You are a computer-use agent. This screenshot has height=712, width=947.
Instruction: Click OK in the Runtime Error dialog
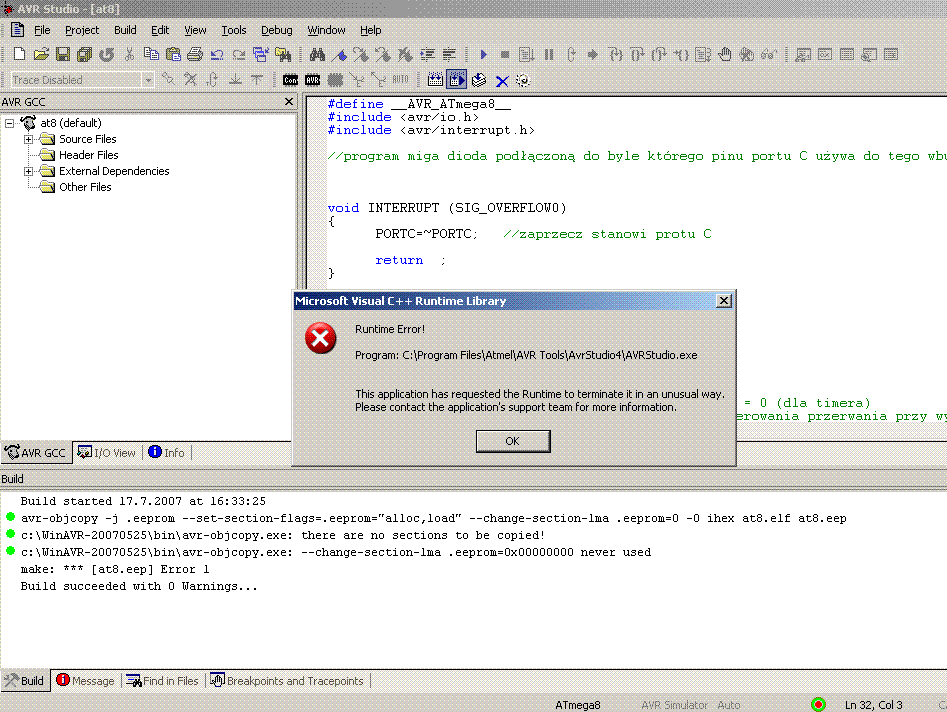[513, 441]
